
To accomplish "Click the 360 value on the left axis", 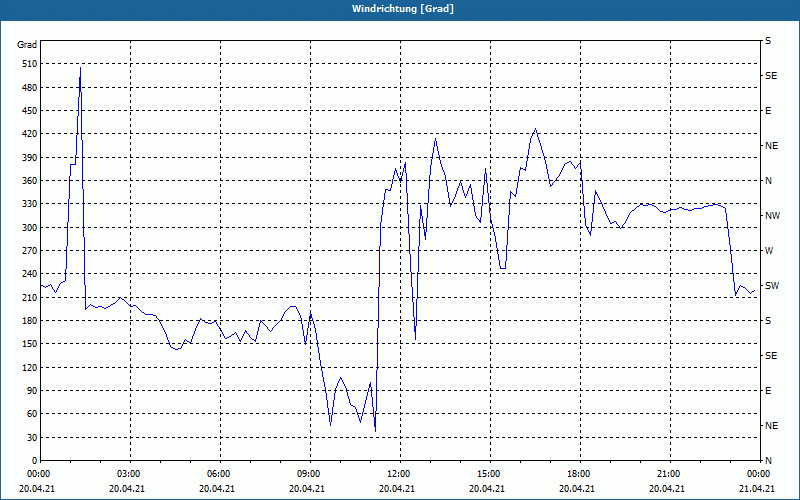I will [30, 181].
